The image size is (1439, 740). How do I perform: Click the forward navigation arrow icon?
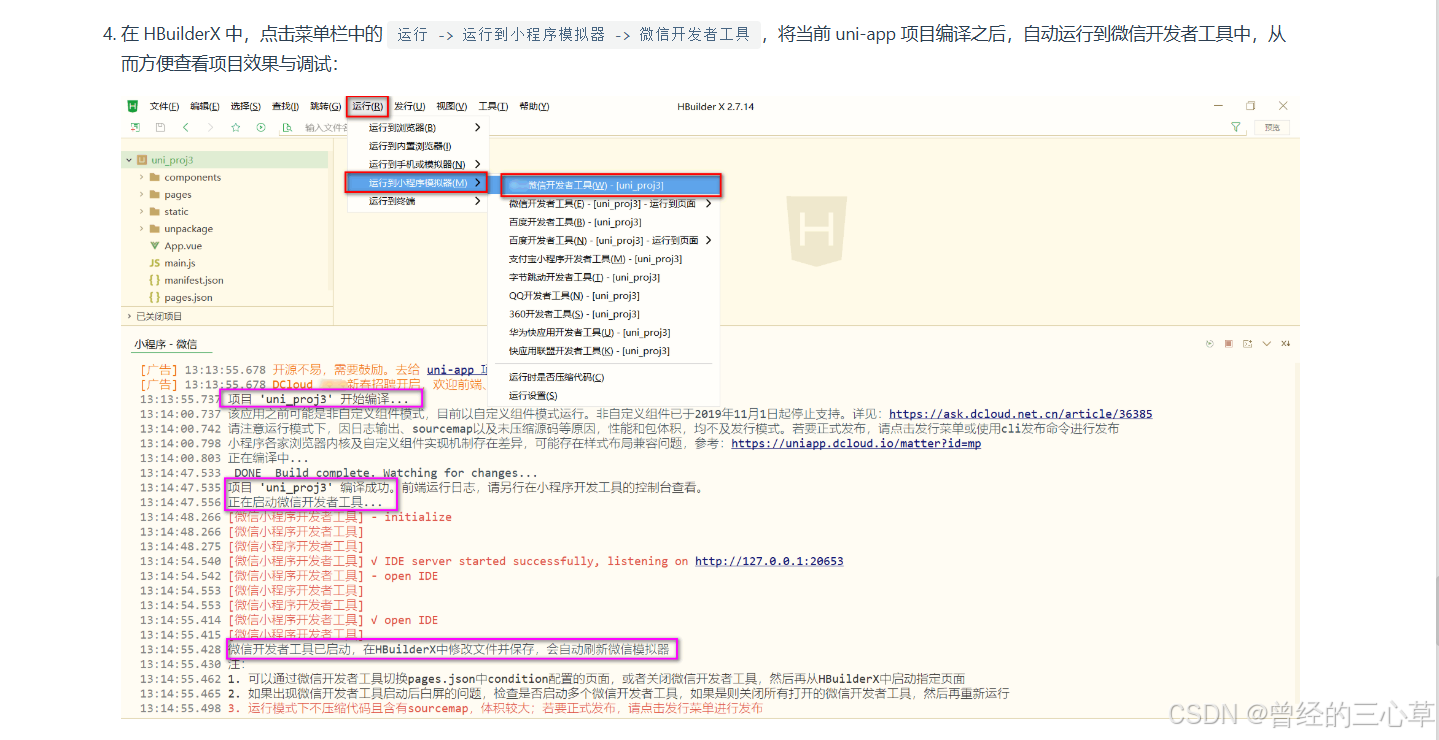click(x=210, y=127)
